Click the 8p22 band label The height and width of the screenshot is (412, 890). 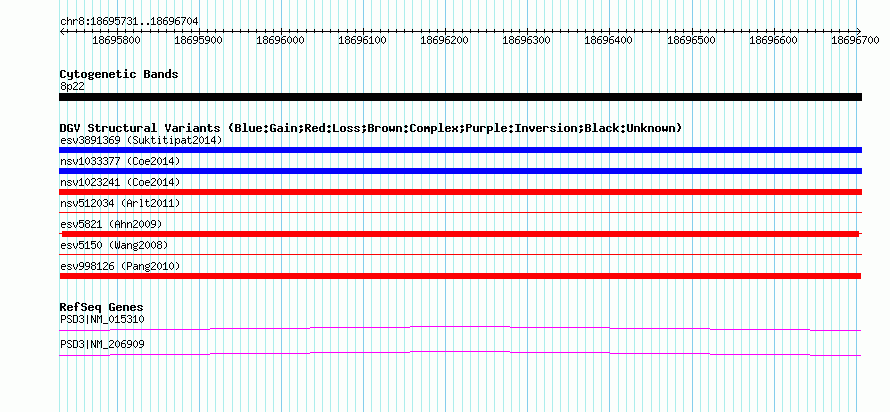coord(72,86)
